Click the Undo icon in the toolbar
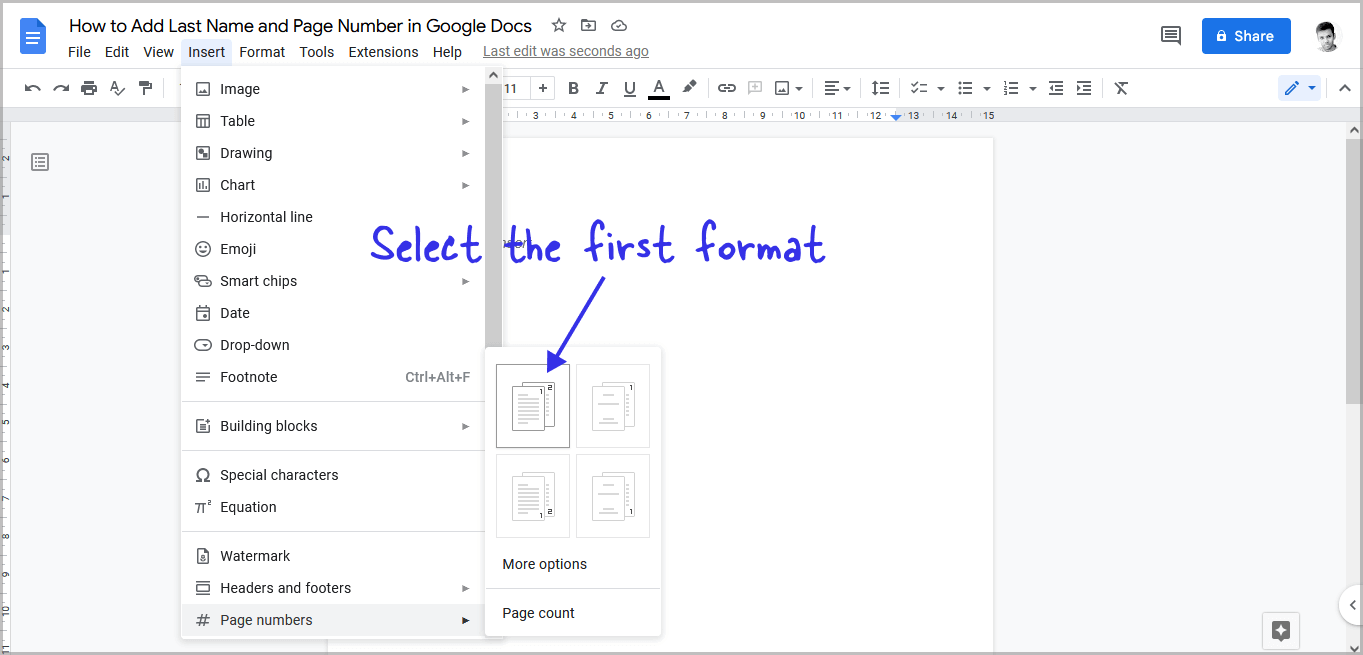Screen dimensions: 1363x655 (32, 88)
